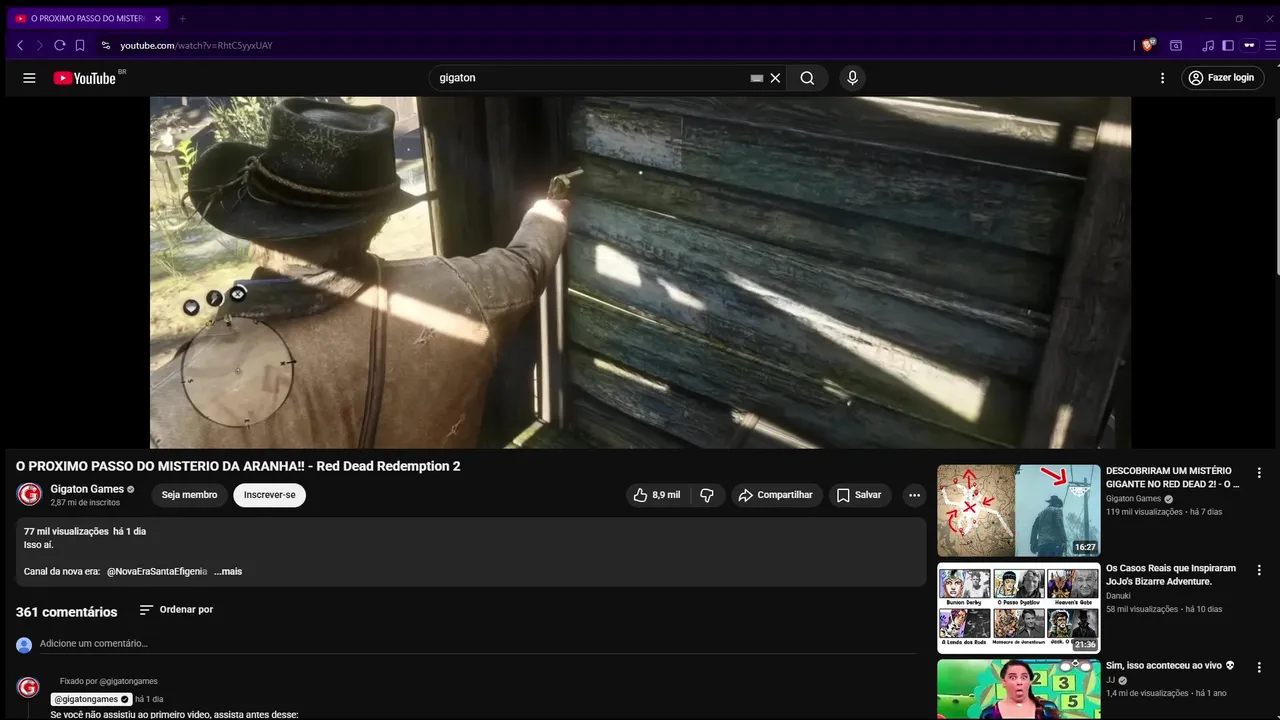Save video with 'Salvar' button
The width and height of the screenshot is (1280, 720).
pos(859,495)
